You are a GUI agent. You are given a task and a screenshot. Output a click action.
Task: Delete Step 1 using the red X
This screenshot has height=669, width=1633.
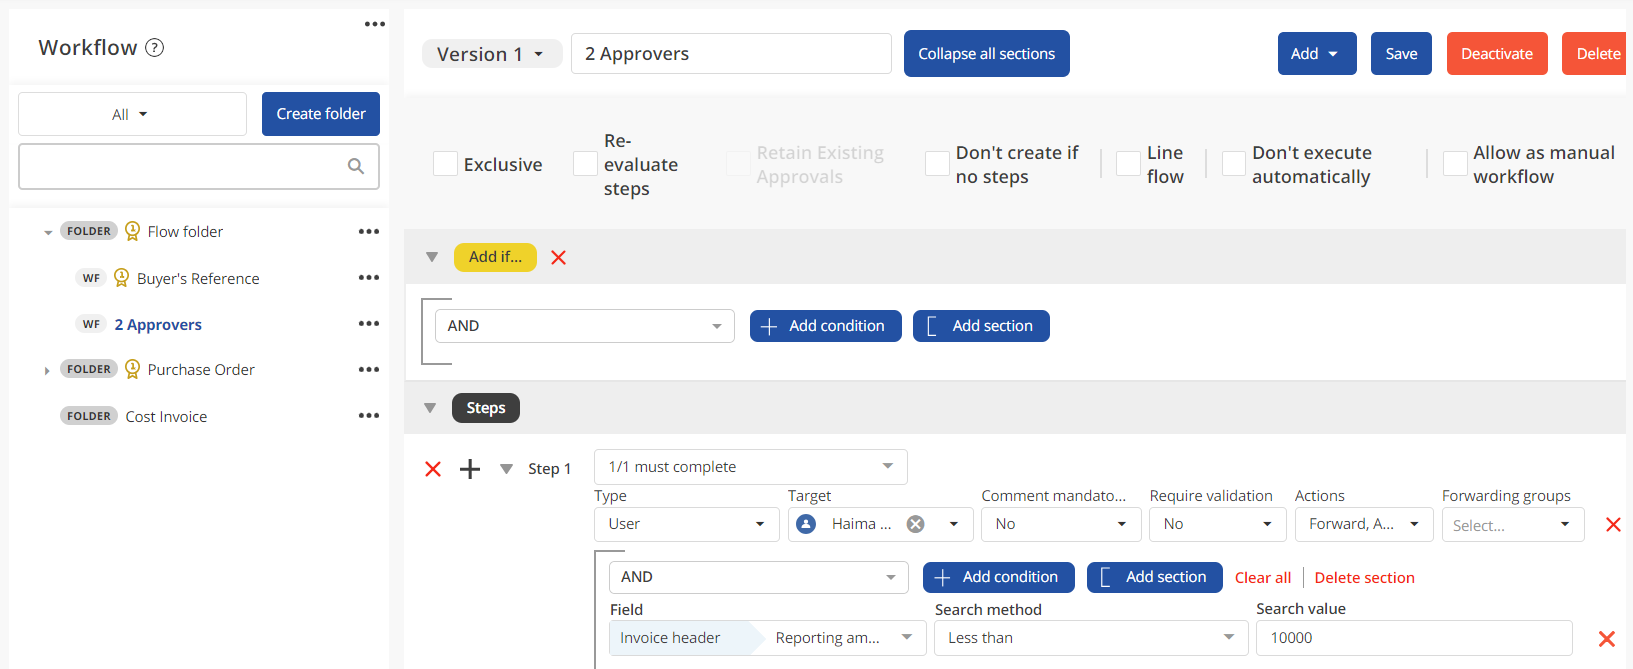tap(433, 469)
